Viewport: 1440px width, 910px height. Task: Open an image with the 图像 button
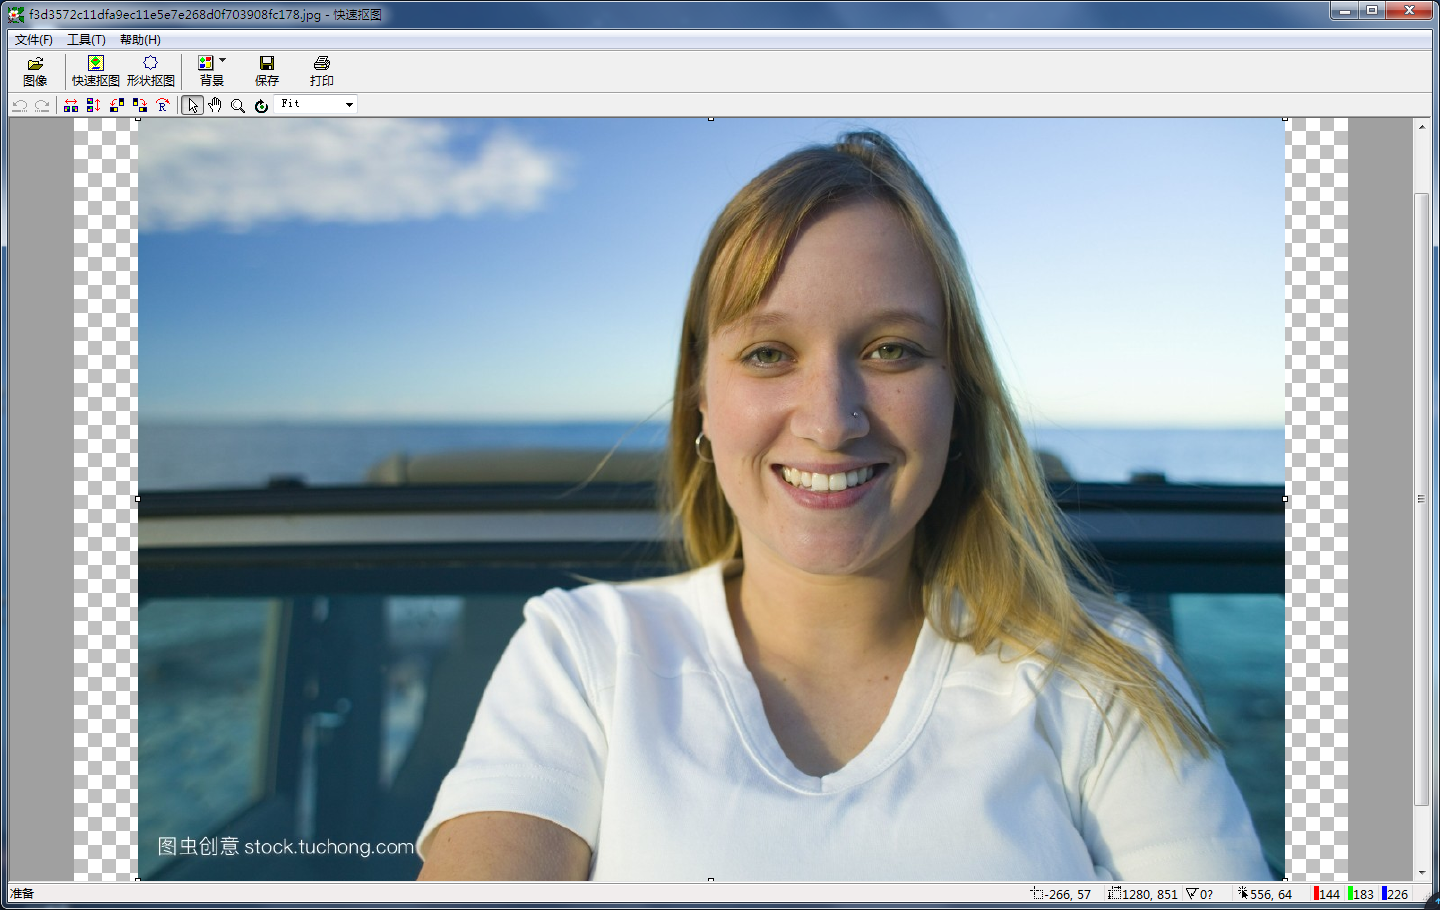pyautogui.click(x=35, y=71)
